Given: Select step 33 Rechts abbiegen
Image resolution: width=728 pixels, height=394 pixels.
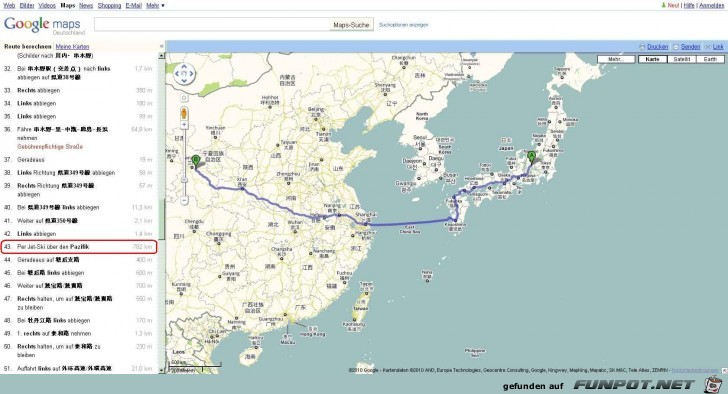Looking at the screenshot, I should pyautogui.click(x=79, y=90).
